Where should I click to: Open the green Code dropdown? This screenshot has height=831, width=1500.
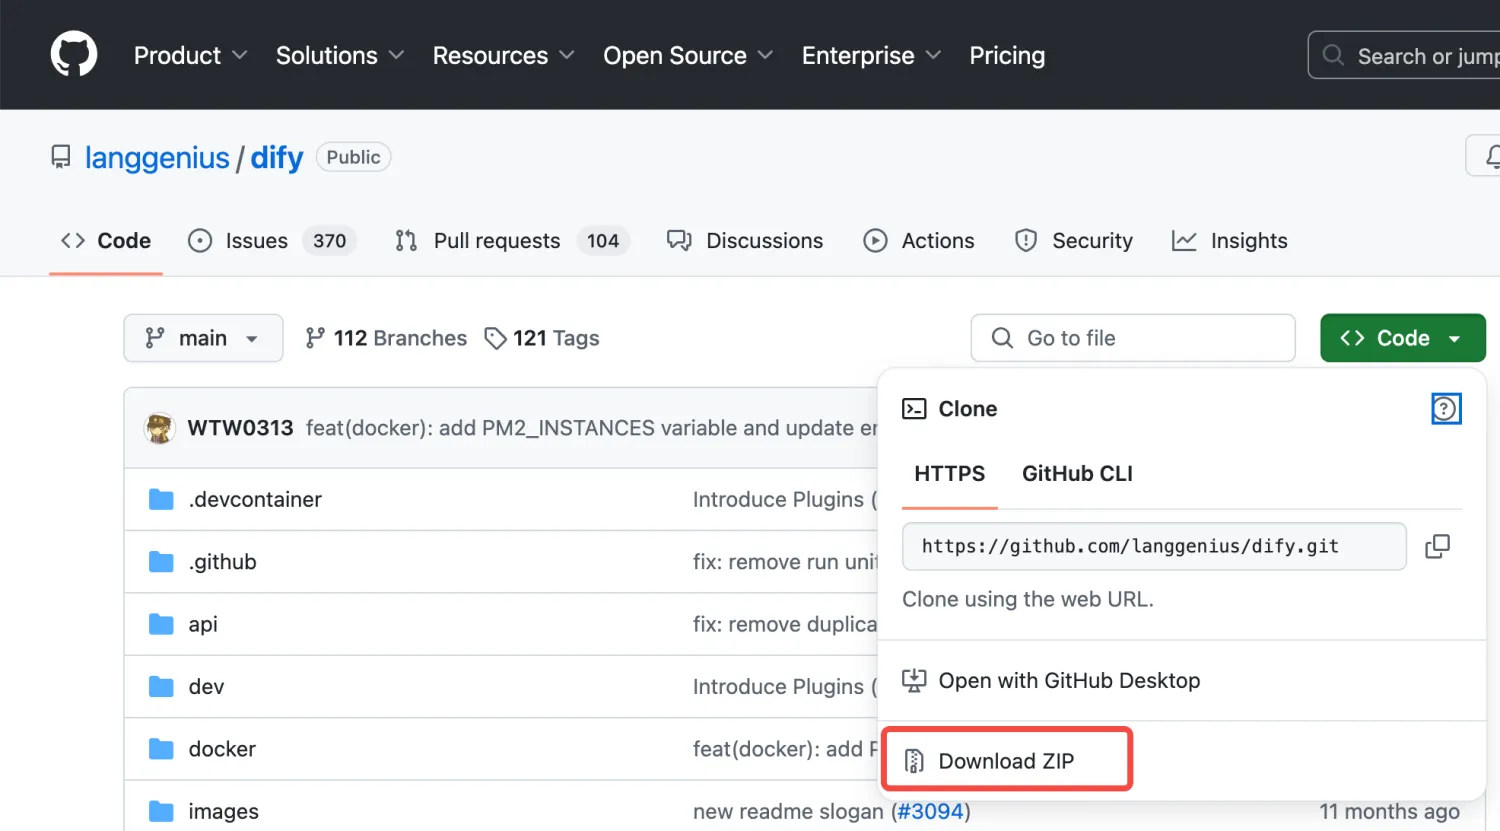pos(1402,338)
